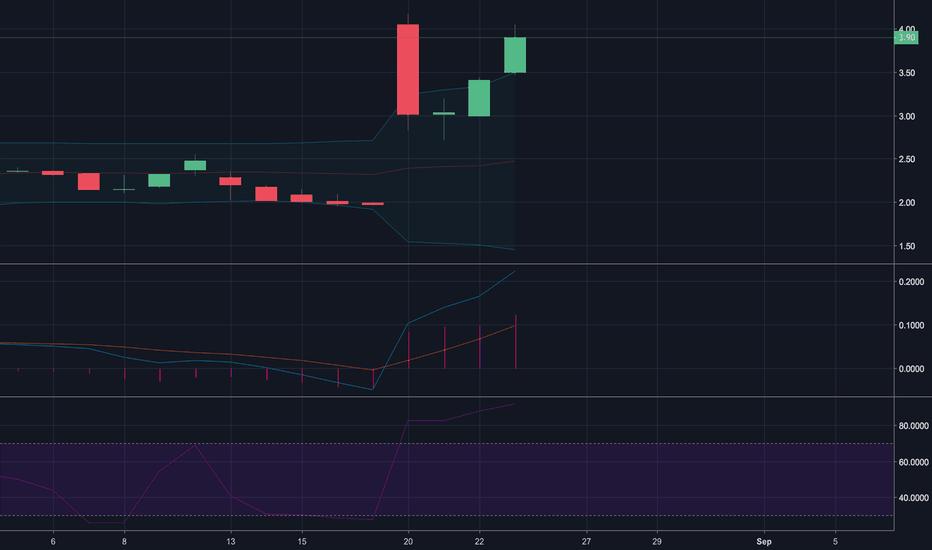Image resolution: width=932 pixels, height=550 pixels.
Task: Select the doji candle between 20 and 22
Action: (443, 114)
